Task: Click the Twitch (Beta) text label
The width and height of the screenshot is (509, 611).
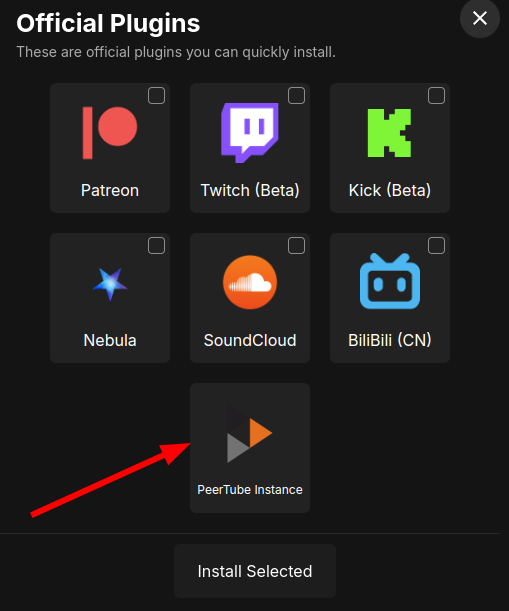Action: [250, 191]
